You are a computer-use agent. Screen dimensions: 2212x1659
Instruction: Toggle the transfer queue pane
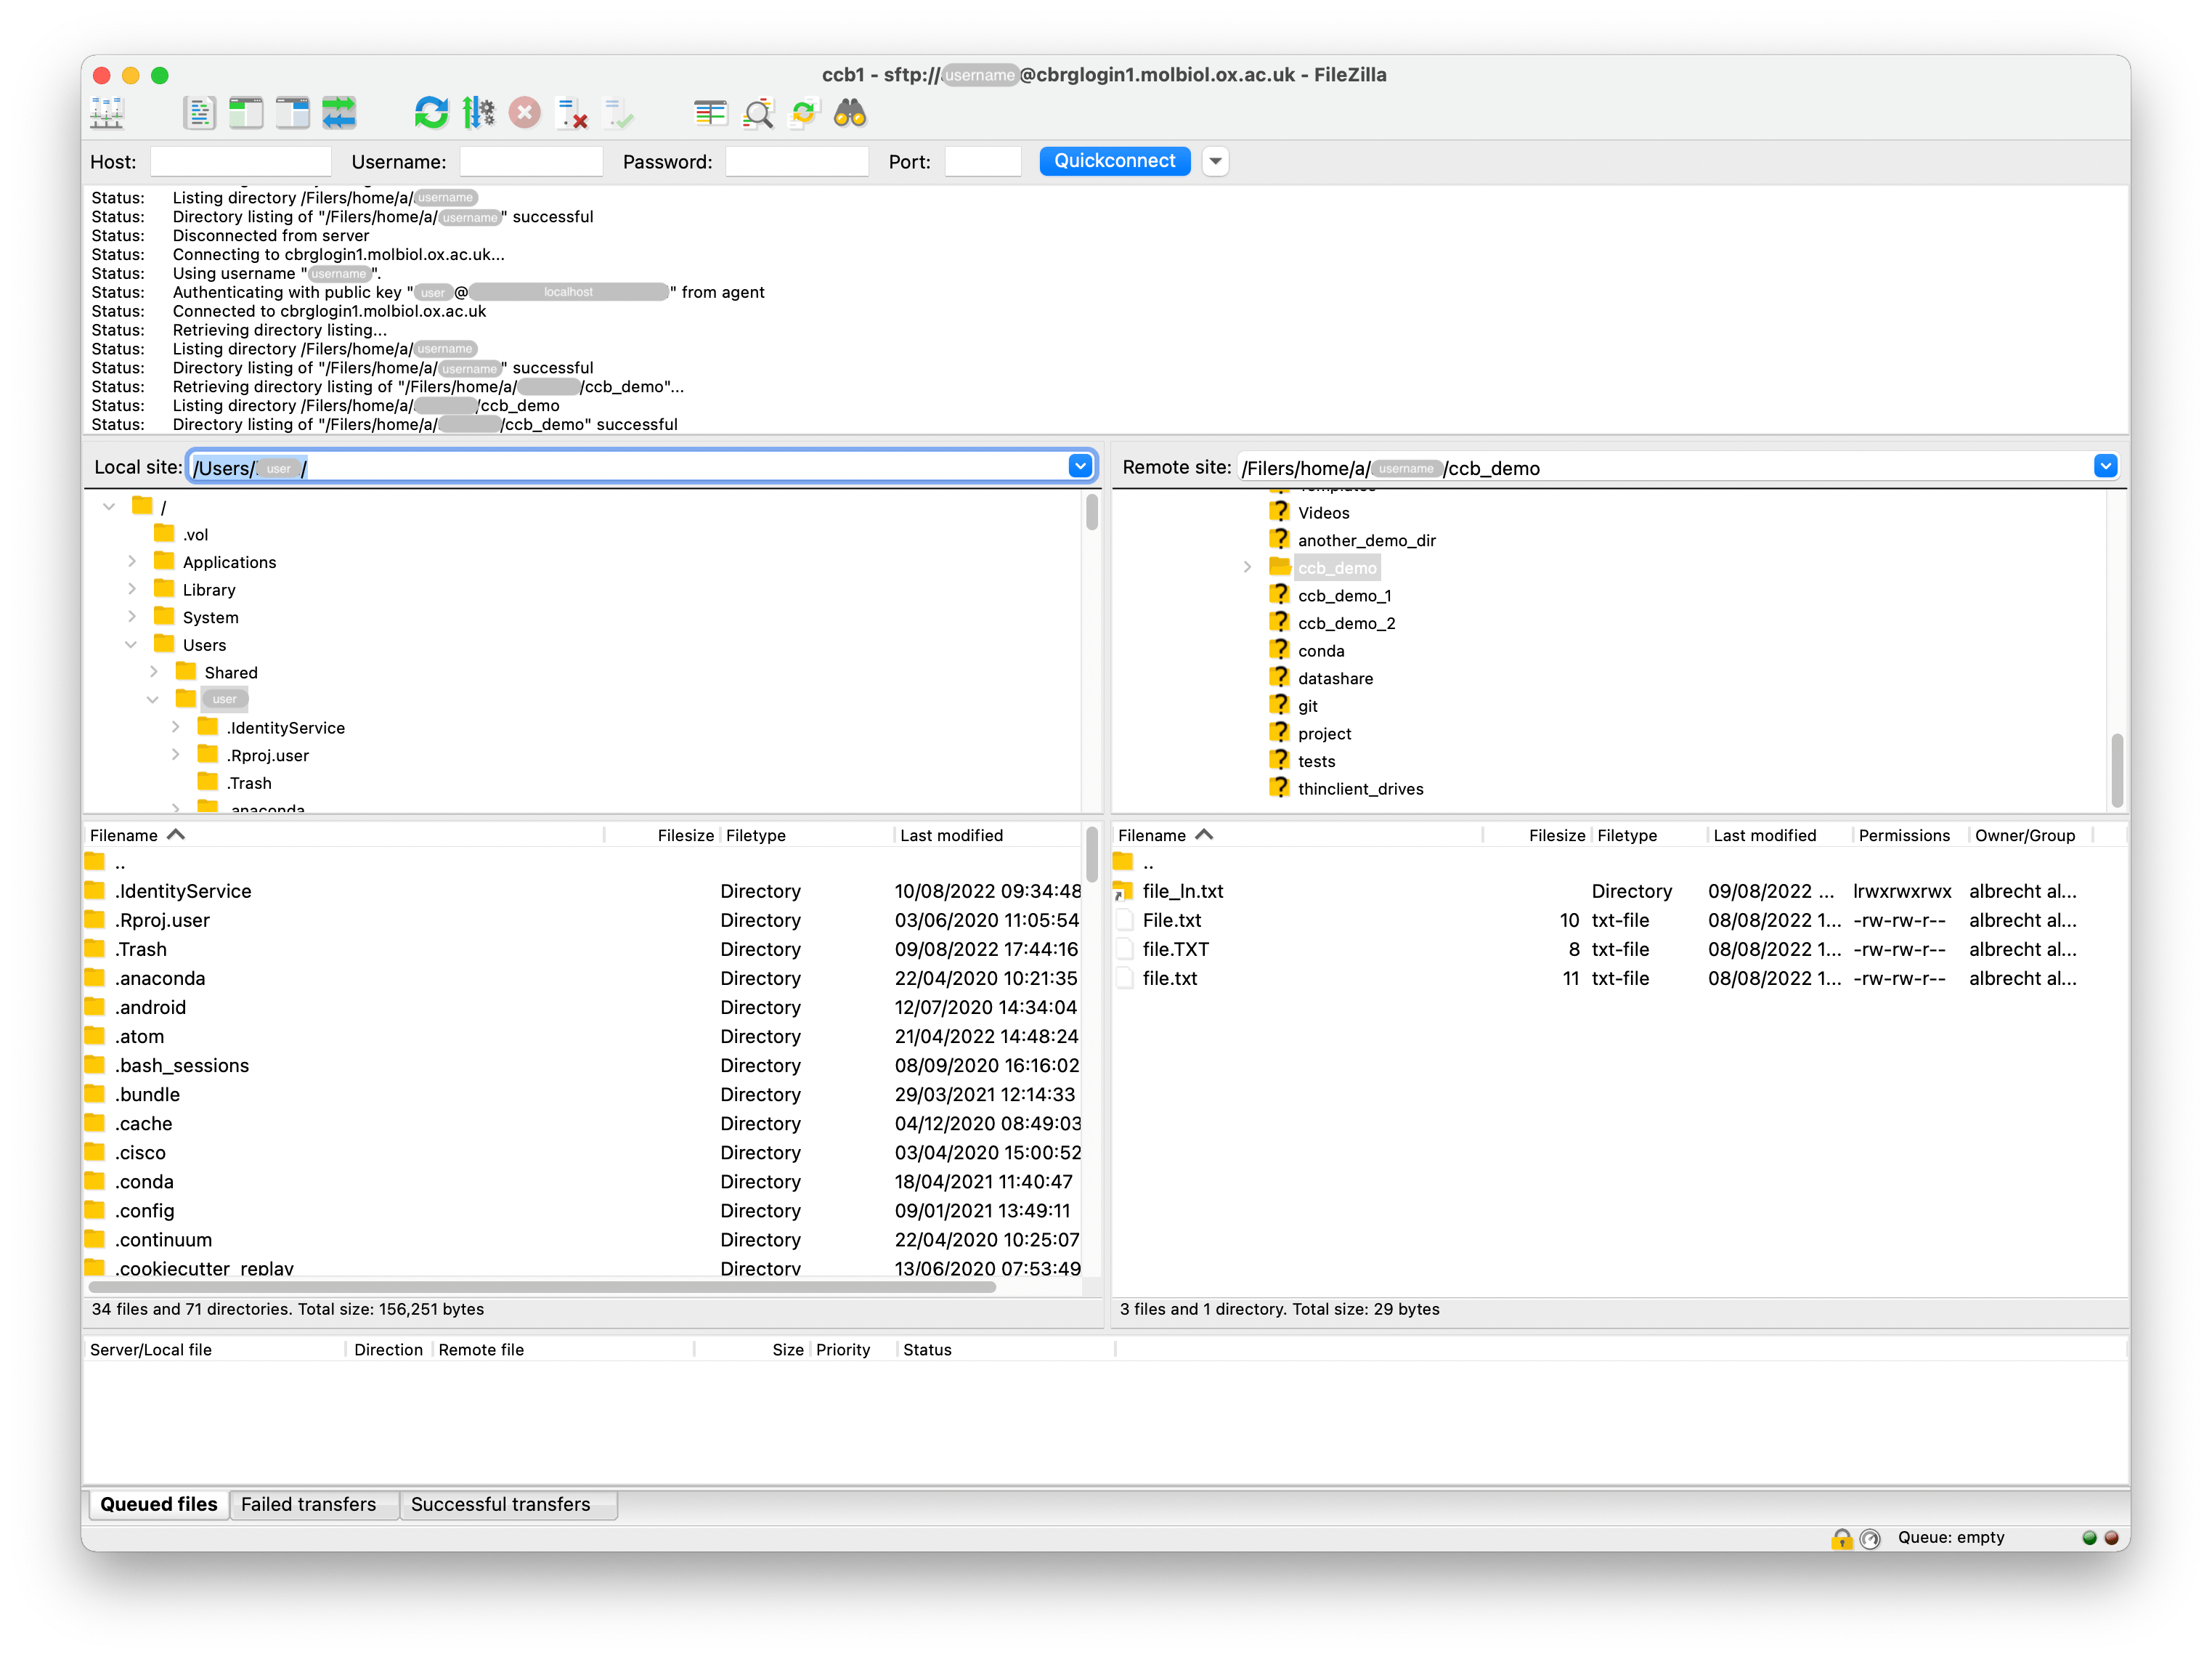click(339, 112)
